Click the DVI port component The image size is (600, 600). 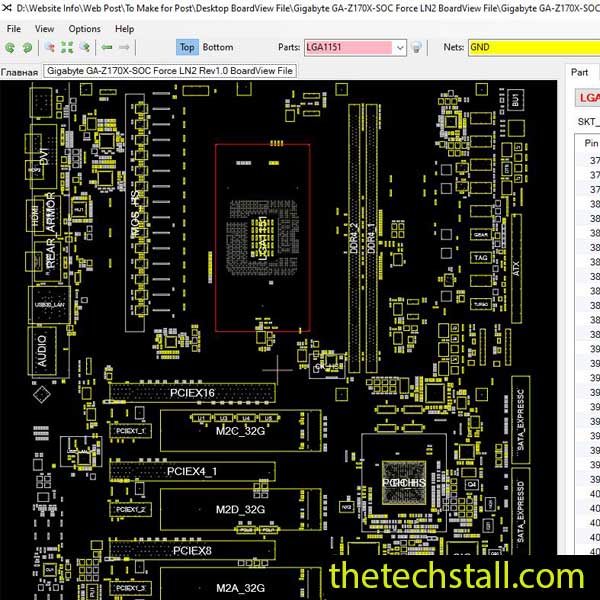(x=43, y=156)
